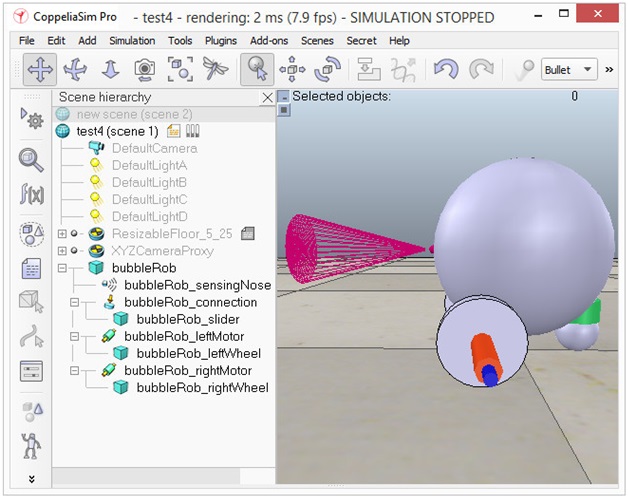628x498 pixels.
Task: Select the camera angle tool
Action: pos(145,70)
